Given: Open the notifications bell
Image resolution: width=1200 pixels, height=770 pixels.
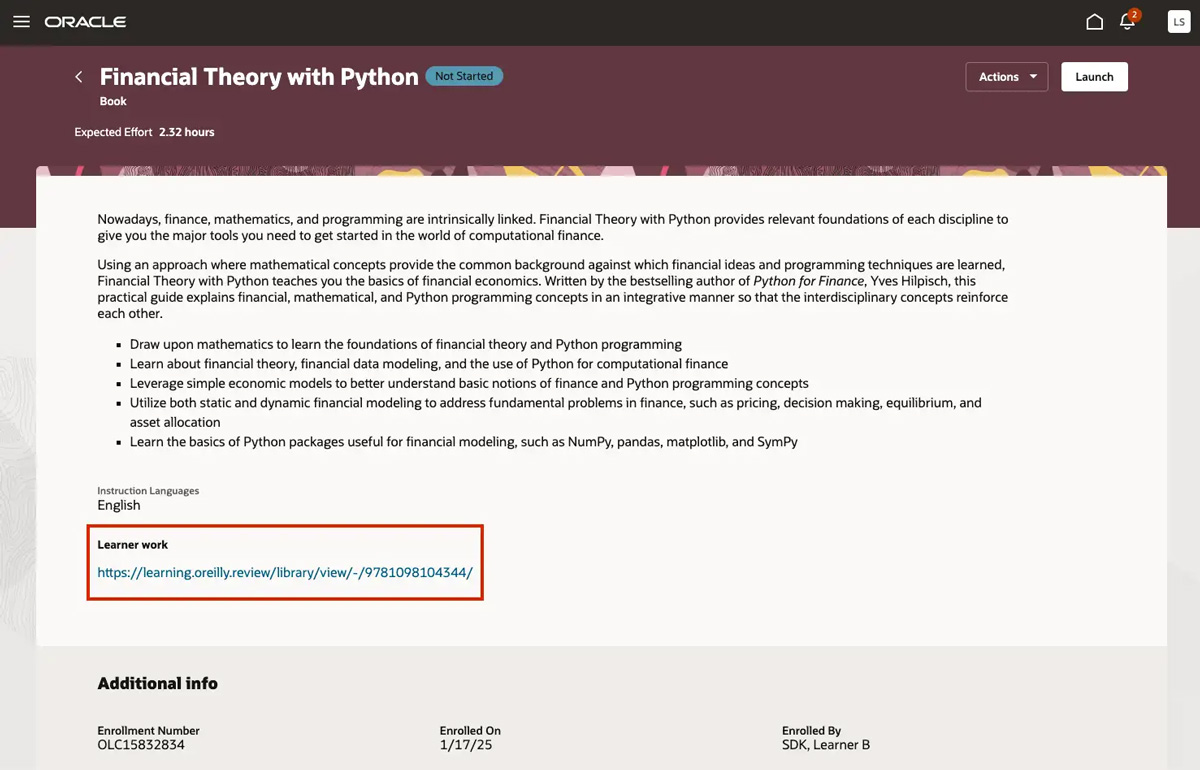Looking at the screenshot, I should pos(1128,22).
